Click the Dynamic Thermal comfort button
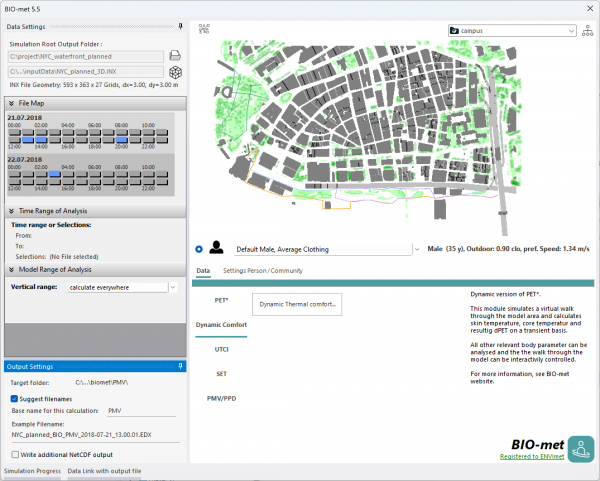600x481 pixels. coord(296,304)
